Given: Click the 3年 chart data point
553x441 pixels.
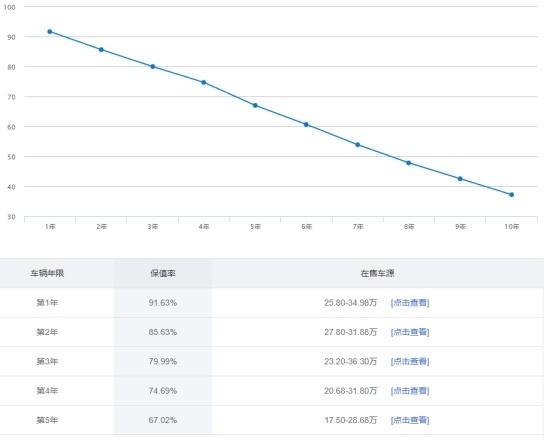Looking at the screenshot, I should [153, 67].
